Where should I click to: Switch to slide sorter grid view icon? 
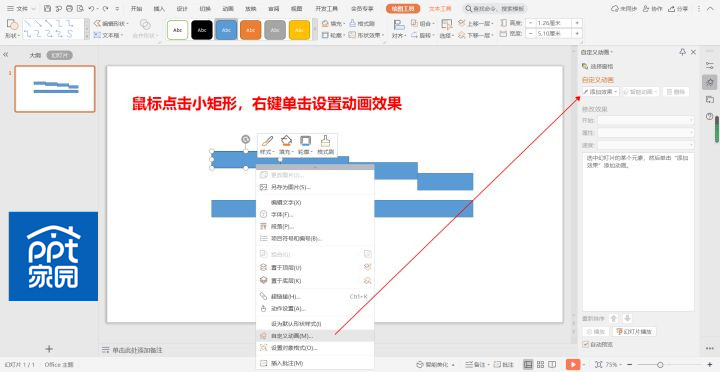(540, 364)
